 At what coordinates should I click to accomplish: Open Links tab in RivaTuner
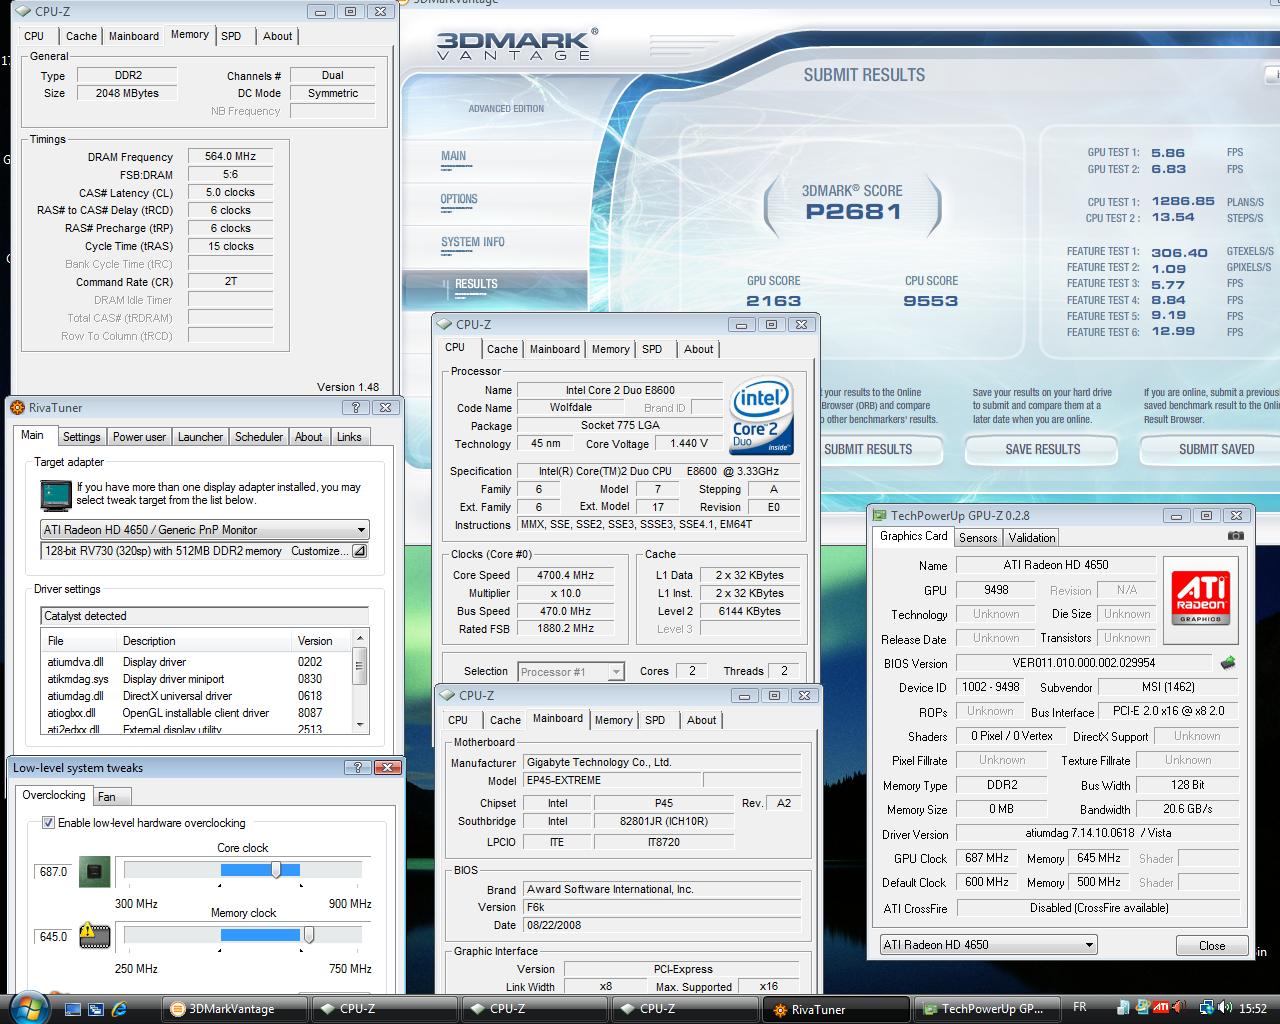click(349, 437)
